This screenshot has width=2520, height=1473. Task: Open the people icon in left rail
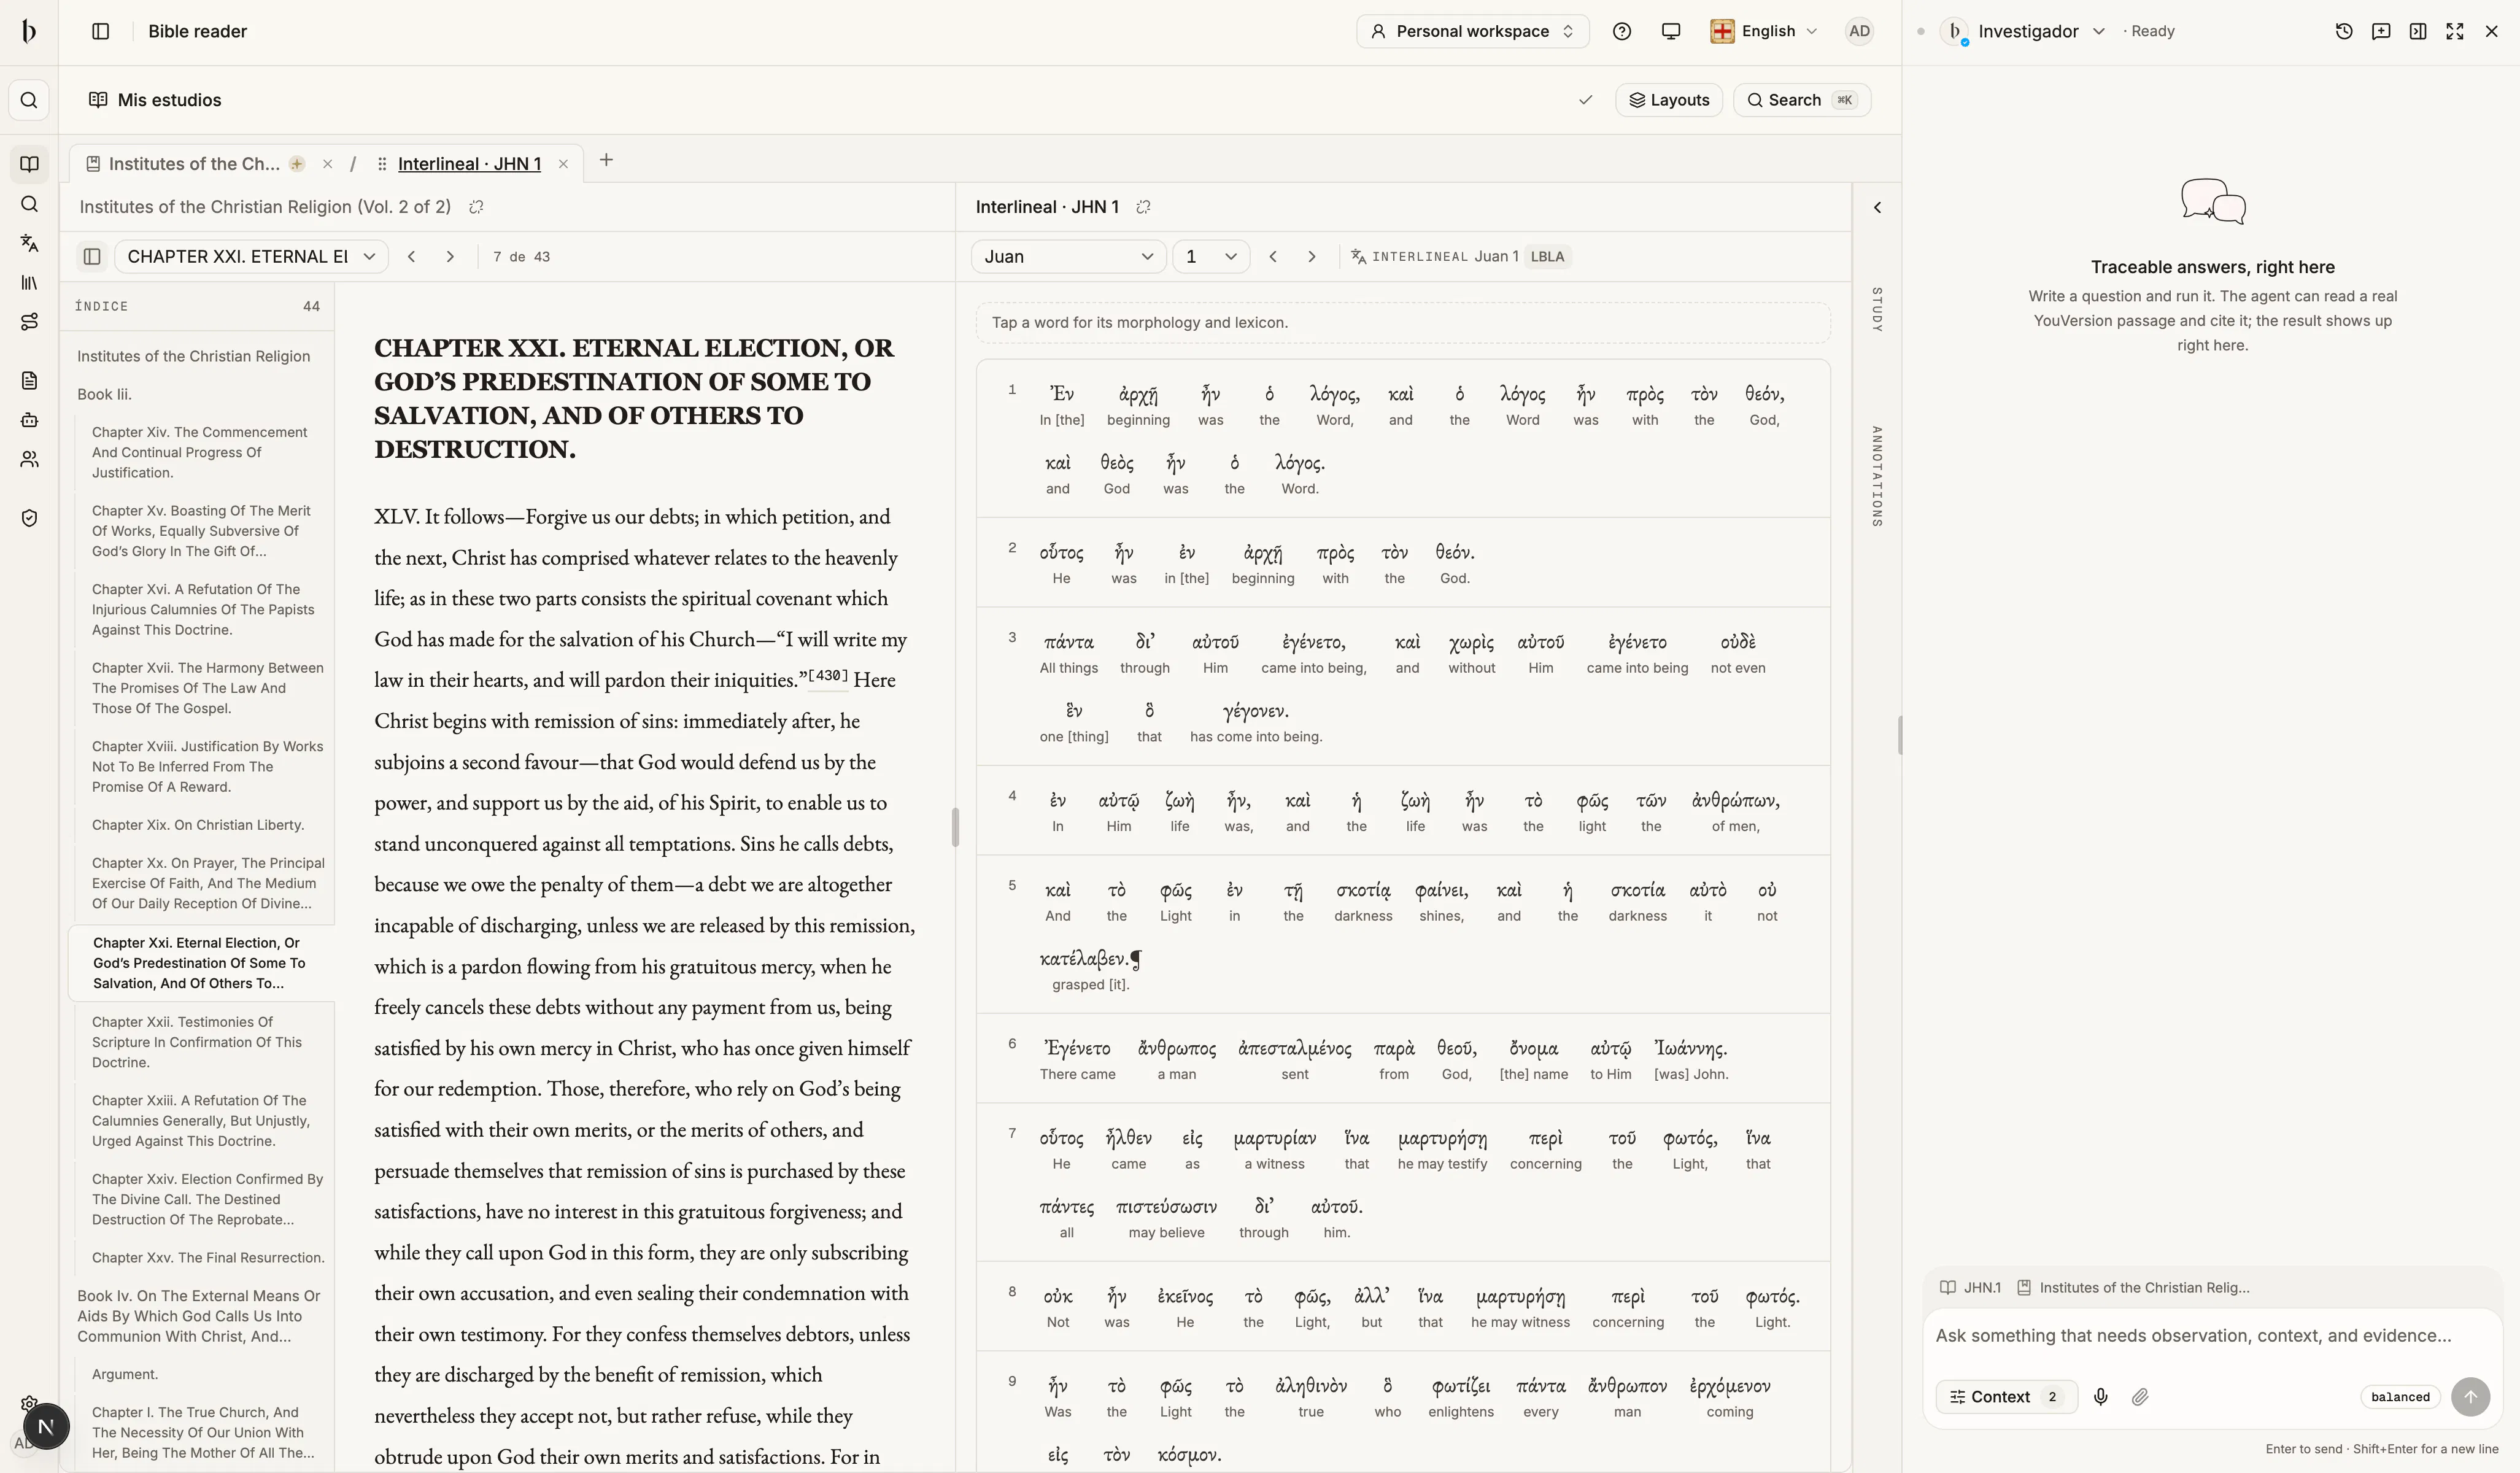tap(29, 459)
